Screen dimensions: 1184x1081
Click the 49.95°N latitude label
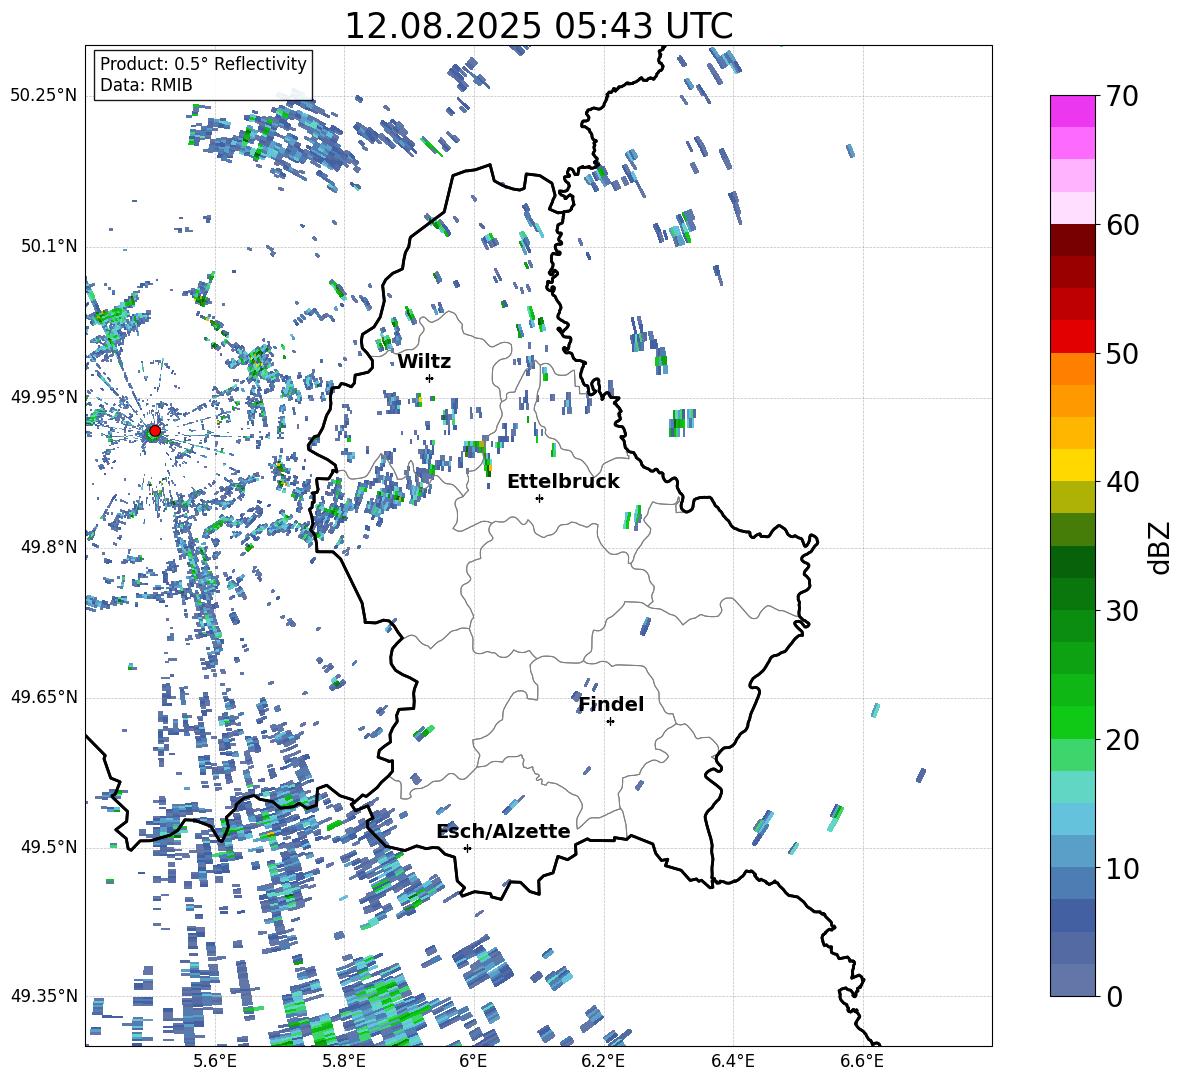(44, 397)
